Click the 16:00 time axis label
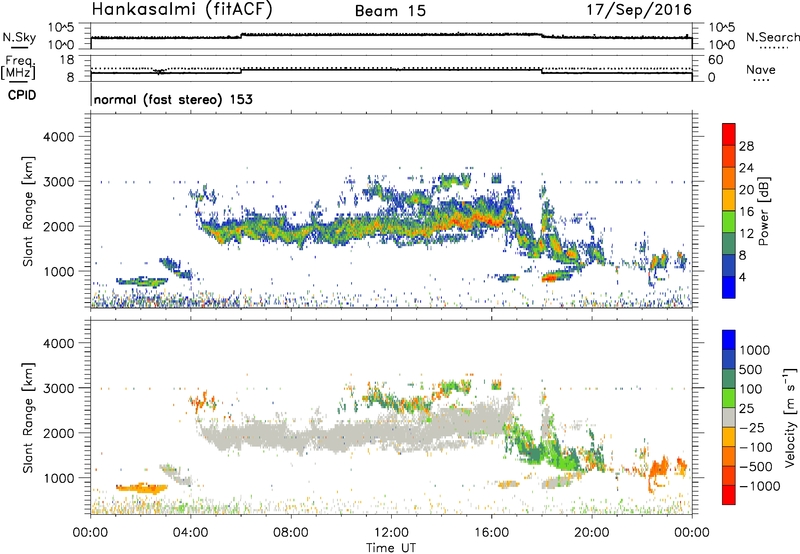 coord(491,533)
